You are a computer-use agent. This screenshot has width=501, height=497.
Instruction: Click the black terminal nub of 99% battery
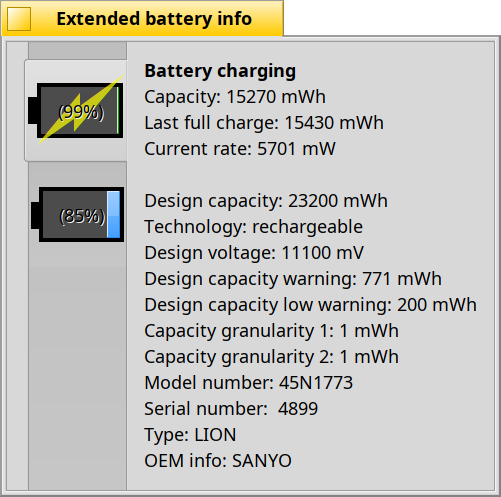33,110
